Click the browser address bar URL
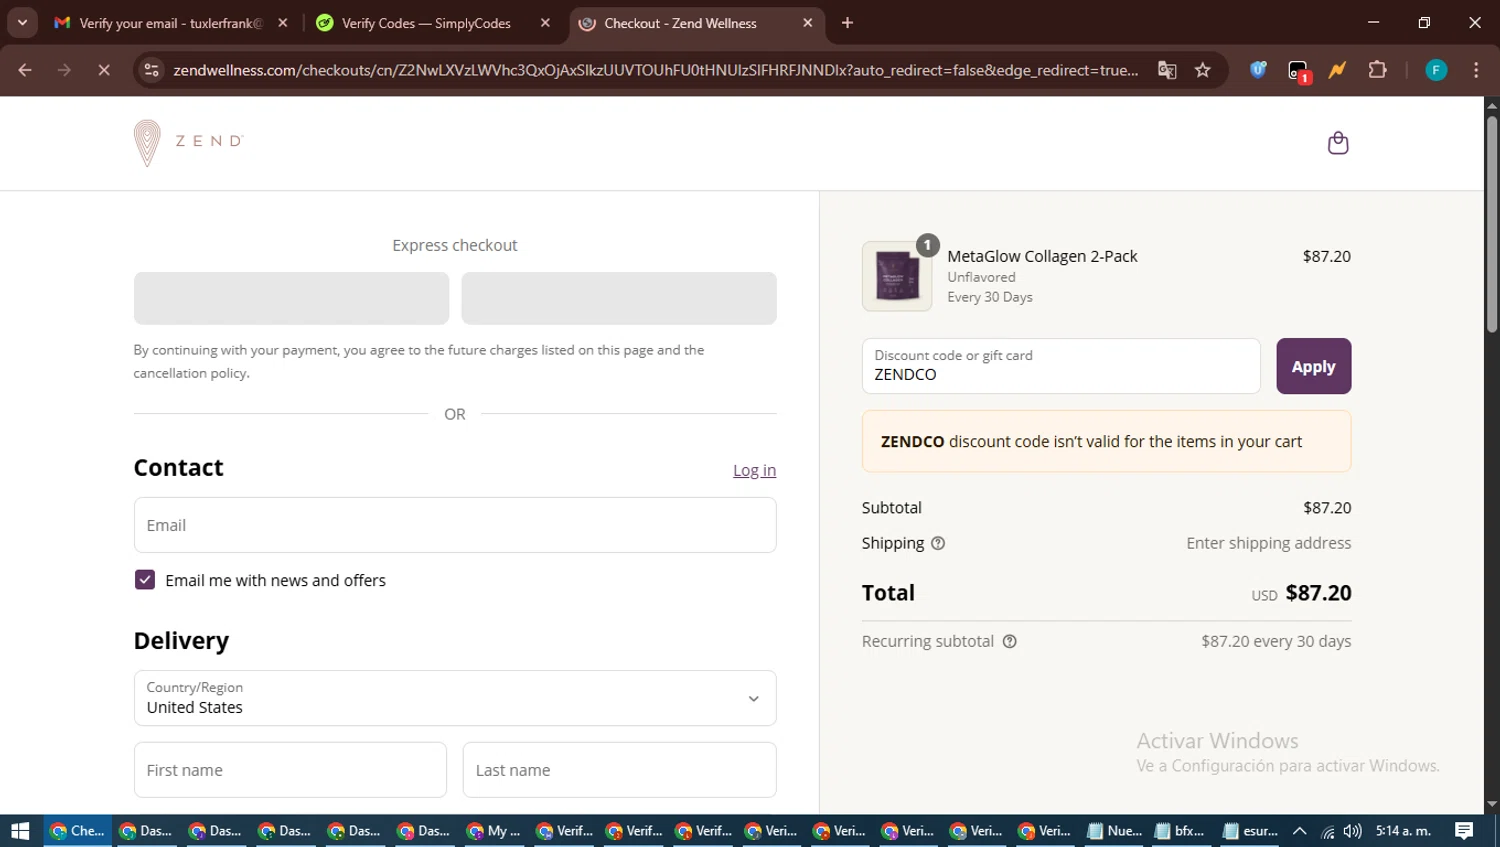This screenshot has height=847, width=1500. coord(655,70)
